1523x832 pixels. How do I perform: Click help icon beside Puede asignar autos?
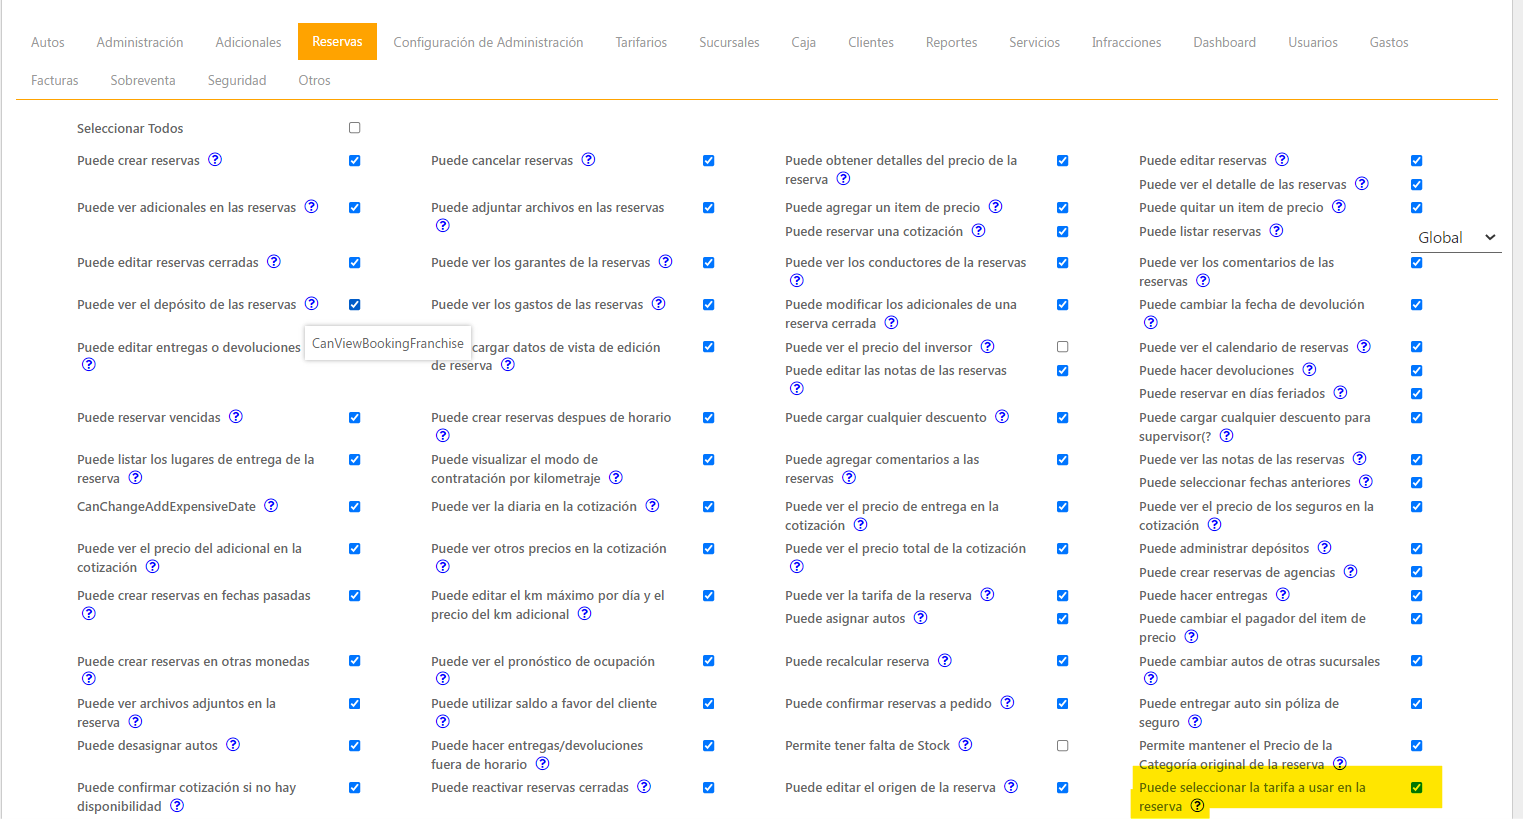(x=920, y=618)
